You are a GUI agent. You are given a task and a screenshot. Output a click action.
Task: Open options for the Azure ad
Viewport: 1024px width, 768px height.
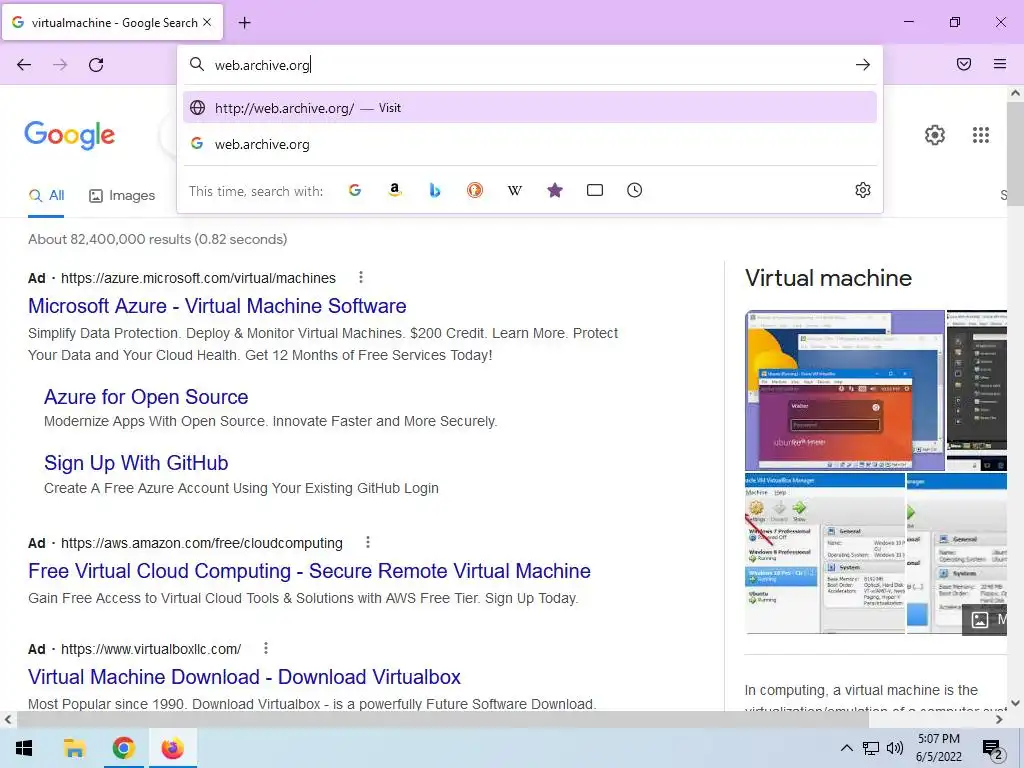point(360,278)
